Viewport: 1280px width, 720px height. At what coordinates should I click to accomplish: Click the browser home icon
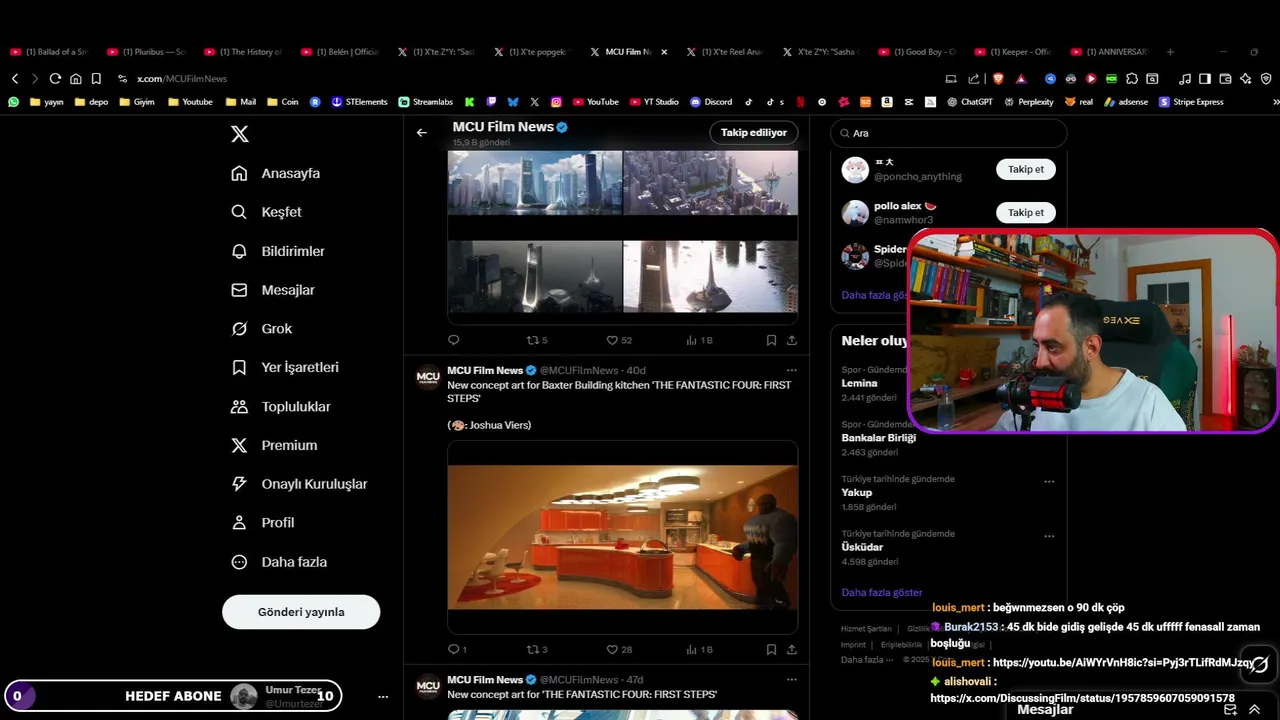click(75, 78)
